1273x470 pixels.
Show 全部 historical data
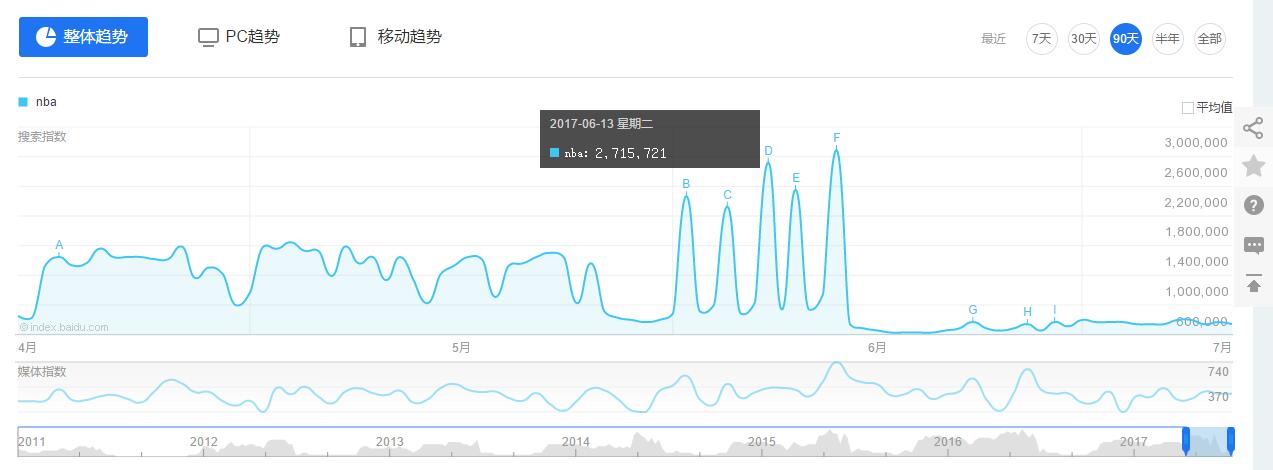1209,39
